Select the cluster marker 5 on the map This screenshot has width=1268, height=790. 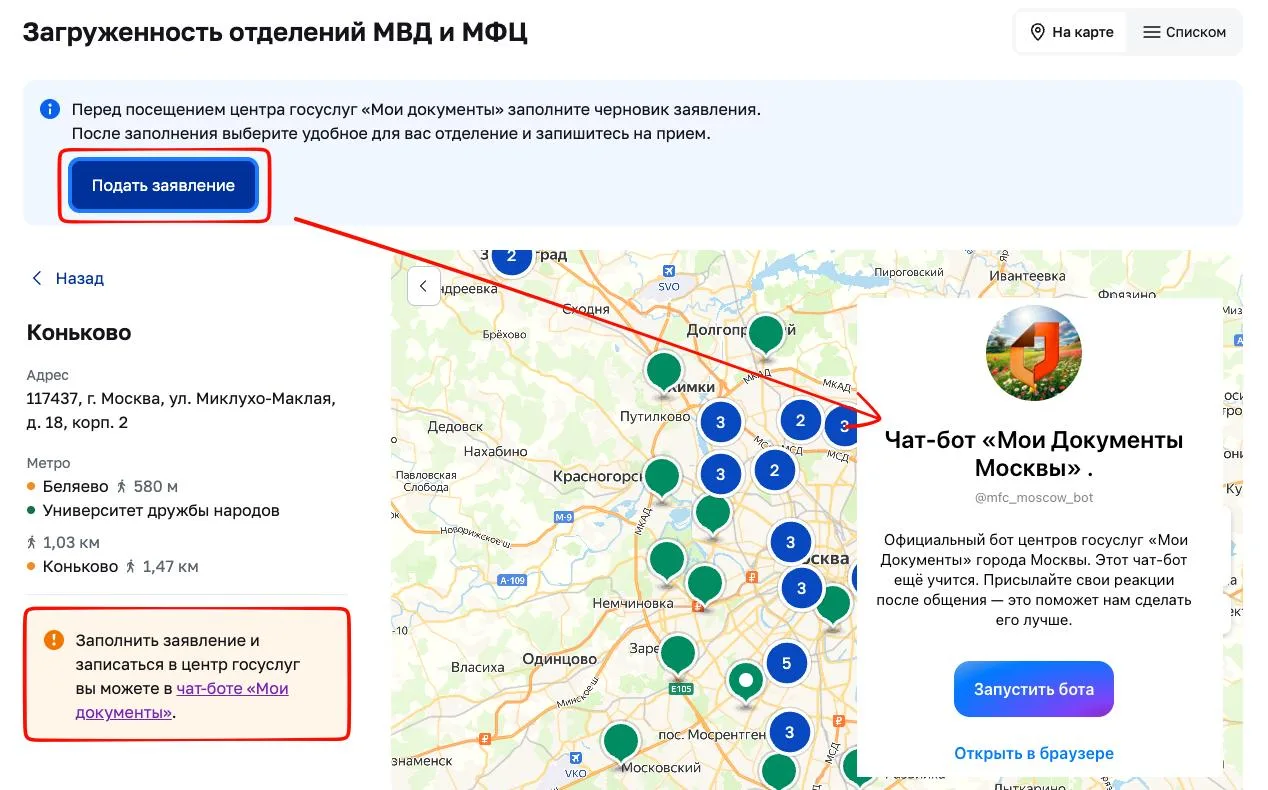coord(786,663)
